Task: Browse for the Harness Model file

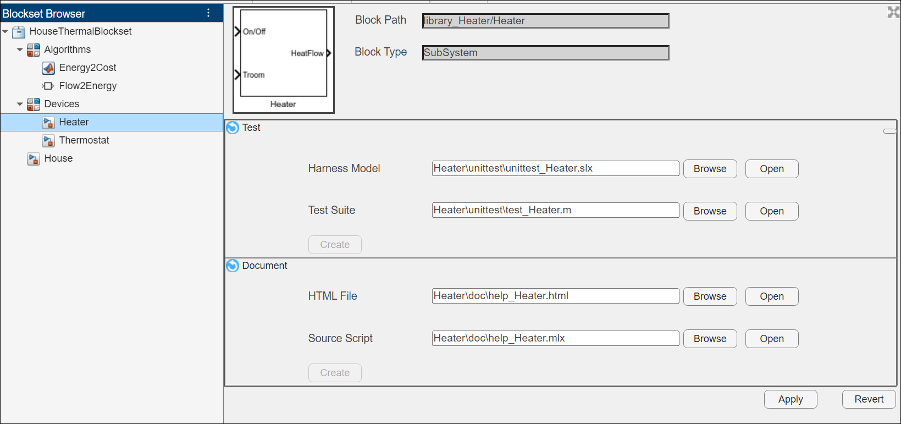Action: pos(710,169)
